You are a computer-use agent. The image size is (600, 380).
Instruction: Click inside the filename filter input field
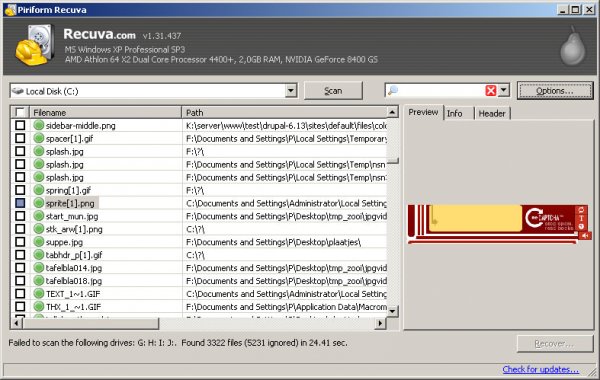click(441, 91)
